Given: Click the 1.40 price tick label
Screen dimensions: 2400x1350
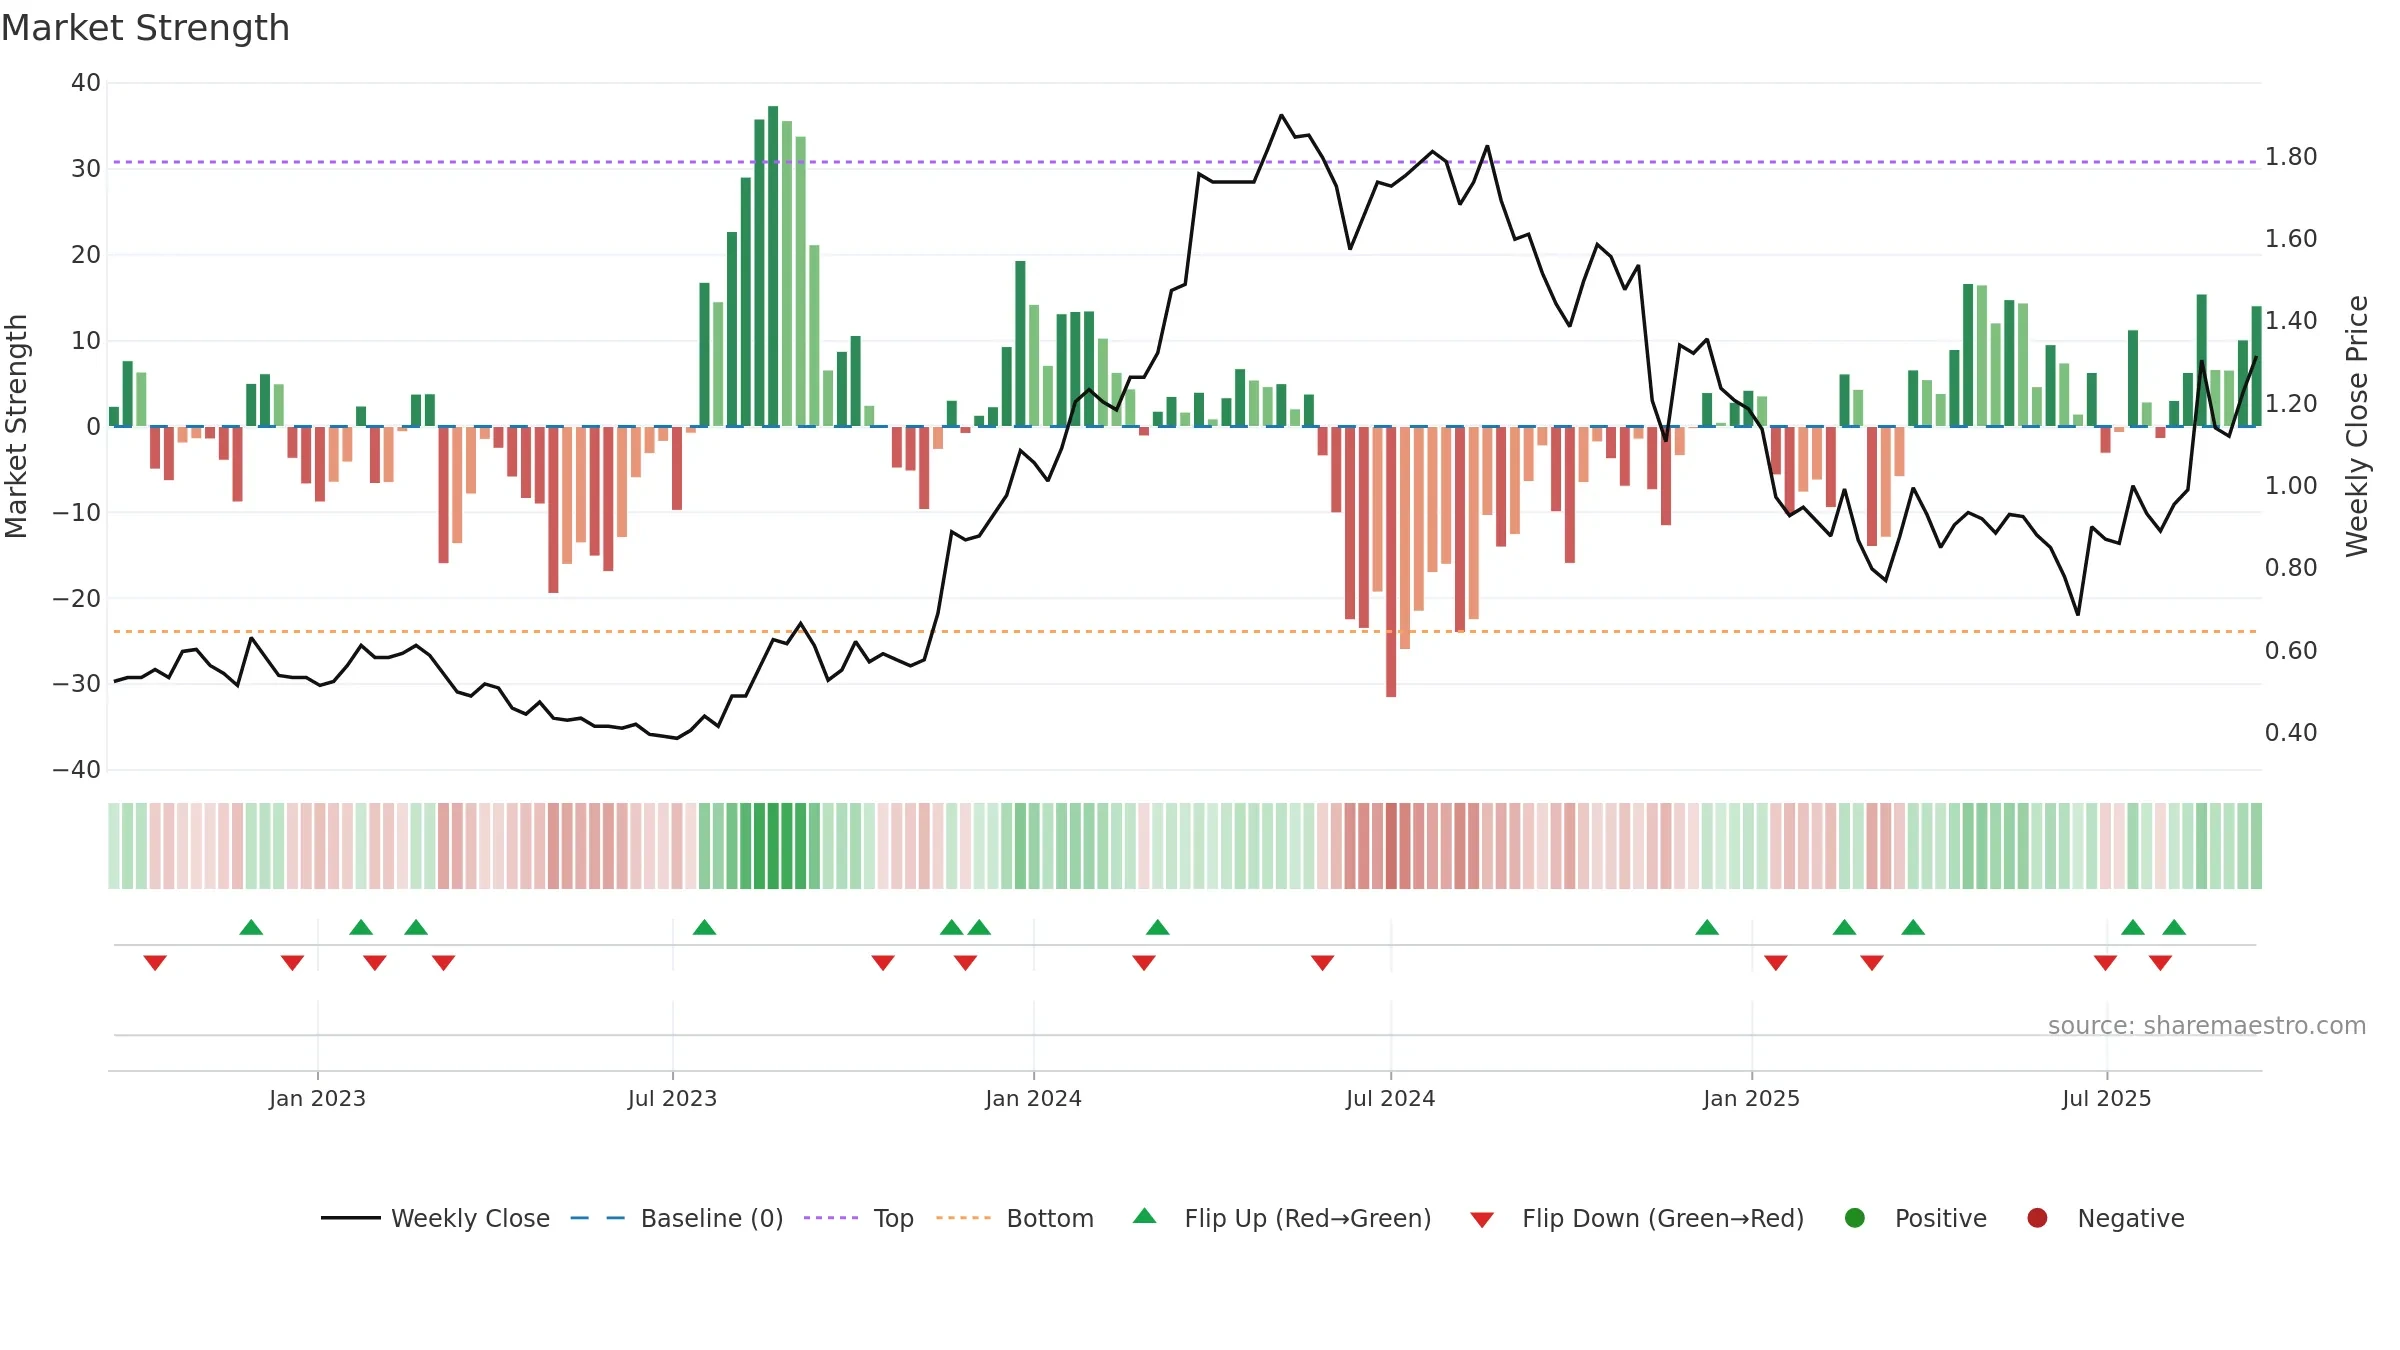Looking at the screenshot, I should click(x=2291, y=321).
